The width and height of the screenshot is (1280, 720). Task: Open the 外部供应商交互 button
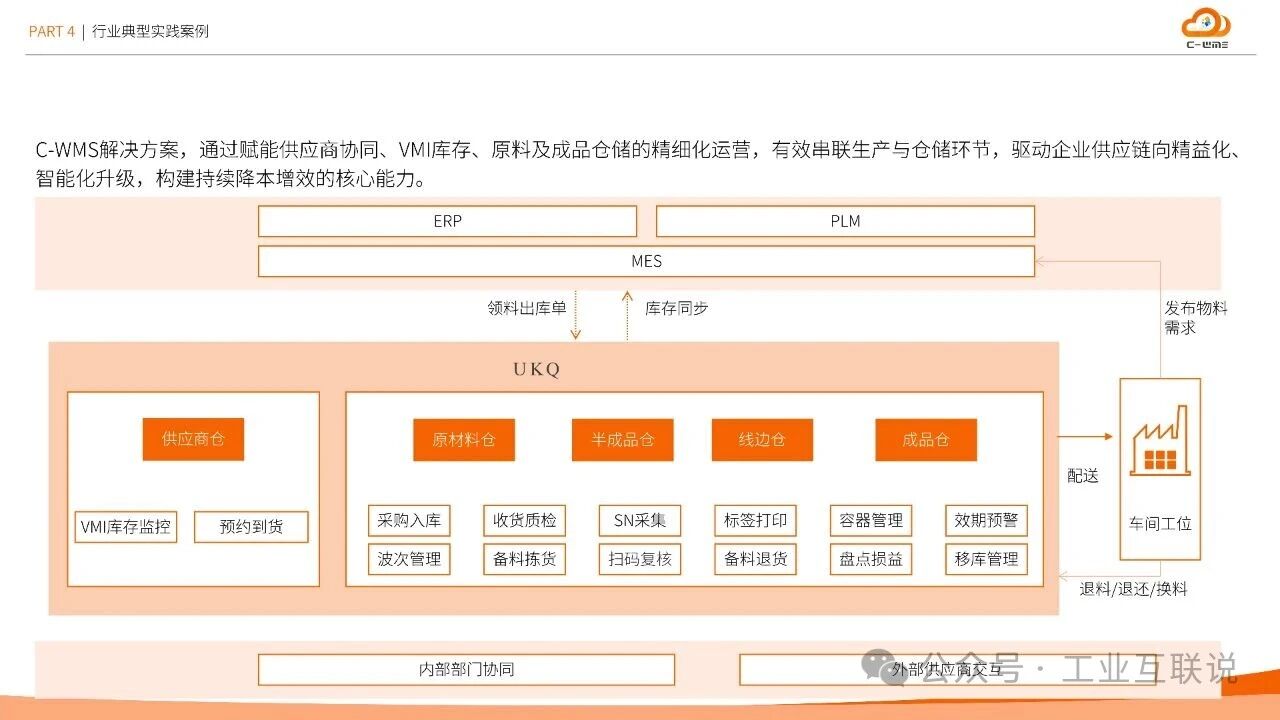944,669
